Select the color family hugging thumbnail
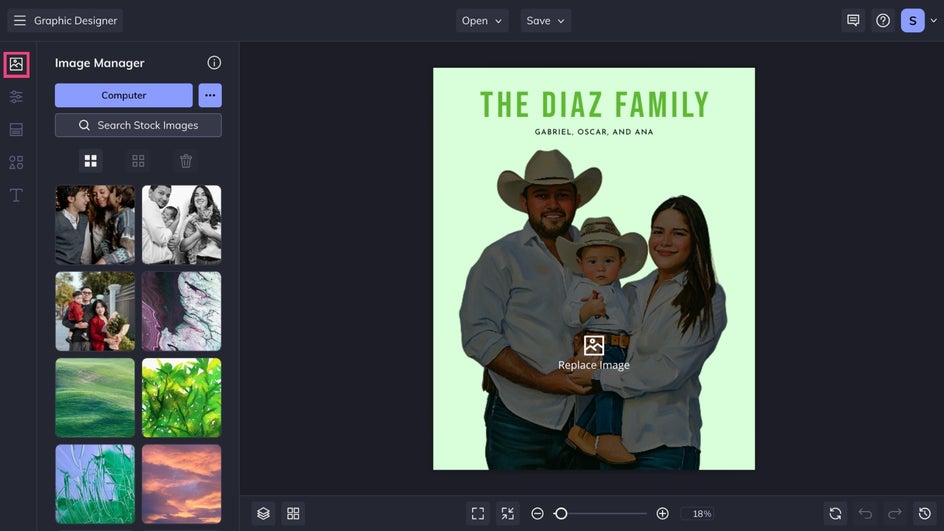 pyautogui.click(x=95, y=225)
